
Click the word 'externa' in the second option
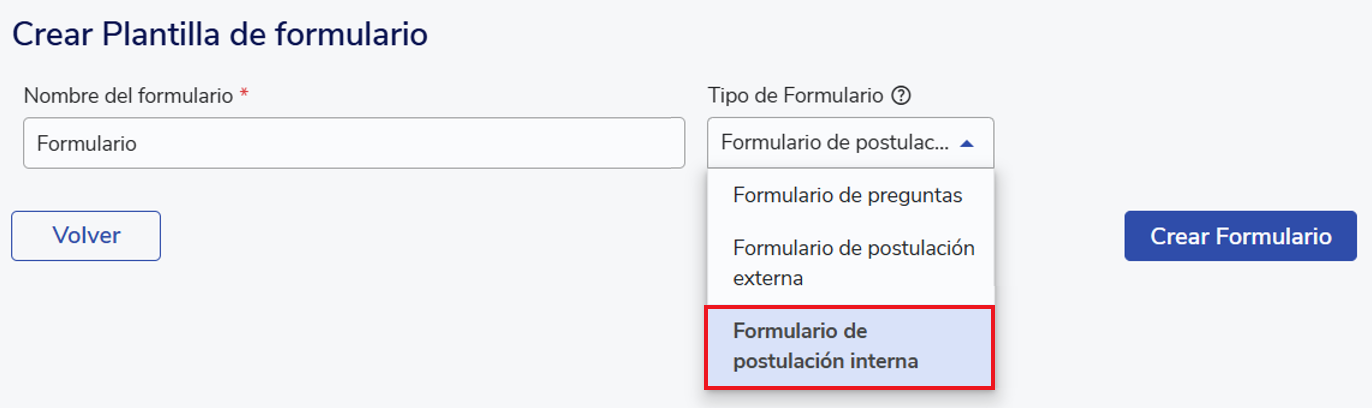[768, 278]
